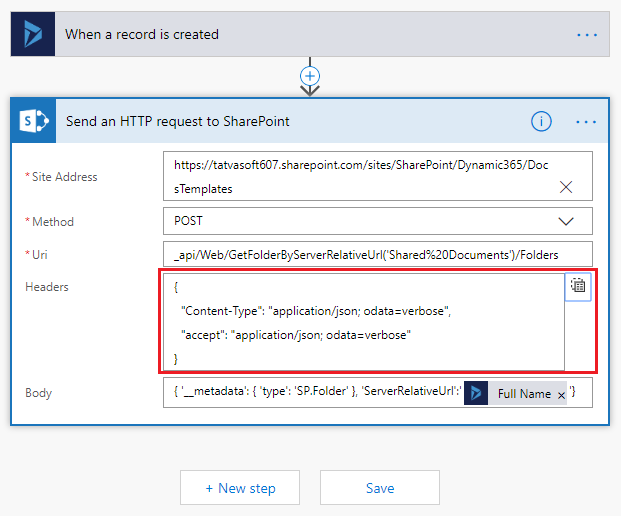Click inside the Uri field

click(378, 254)
